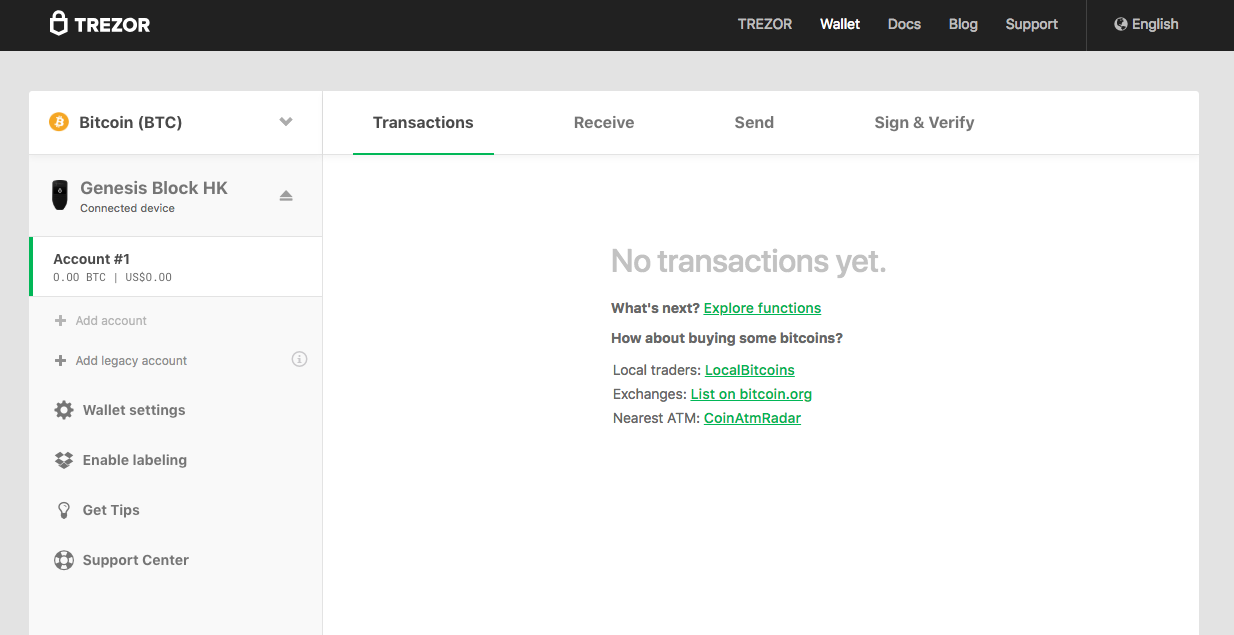Click the Add legacy account label

point(131,361)
